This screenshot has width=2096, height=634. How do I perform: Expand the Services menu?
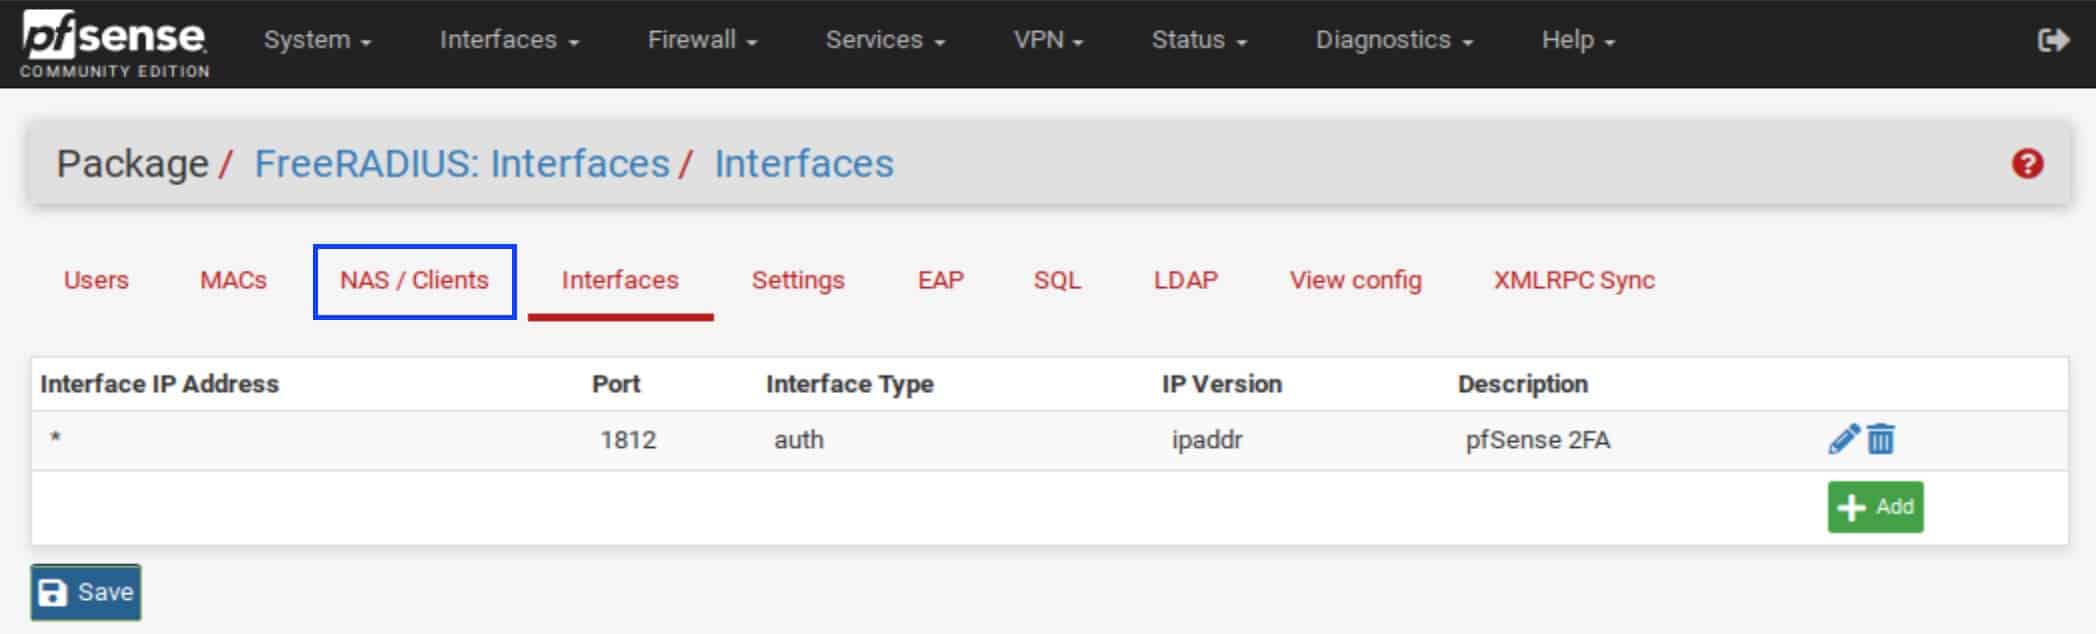(885, 40)
